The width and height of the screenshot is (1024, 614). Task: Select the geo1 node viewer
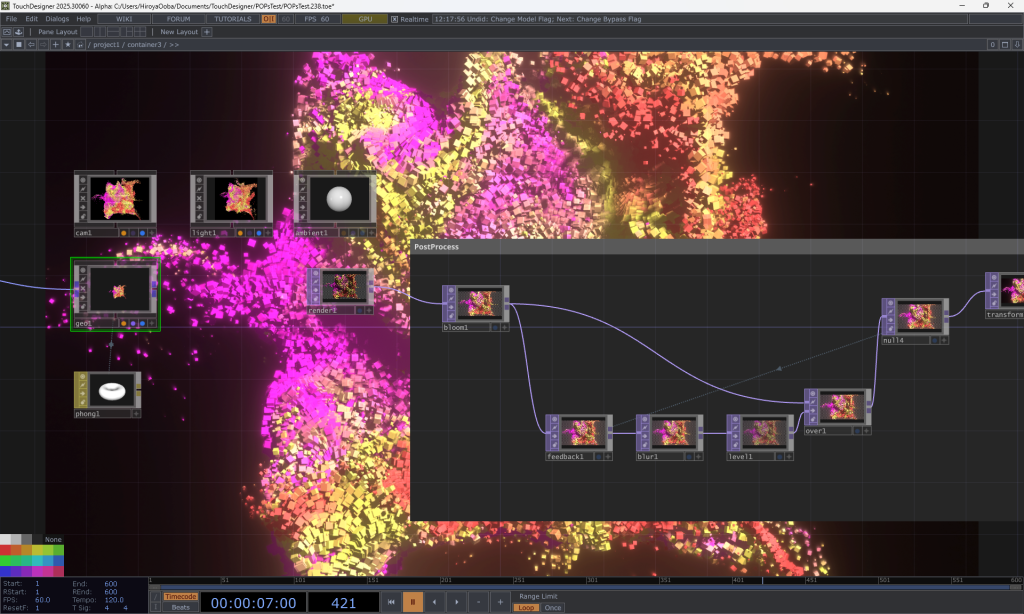point(120,291)
